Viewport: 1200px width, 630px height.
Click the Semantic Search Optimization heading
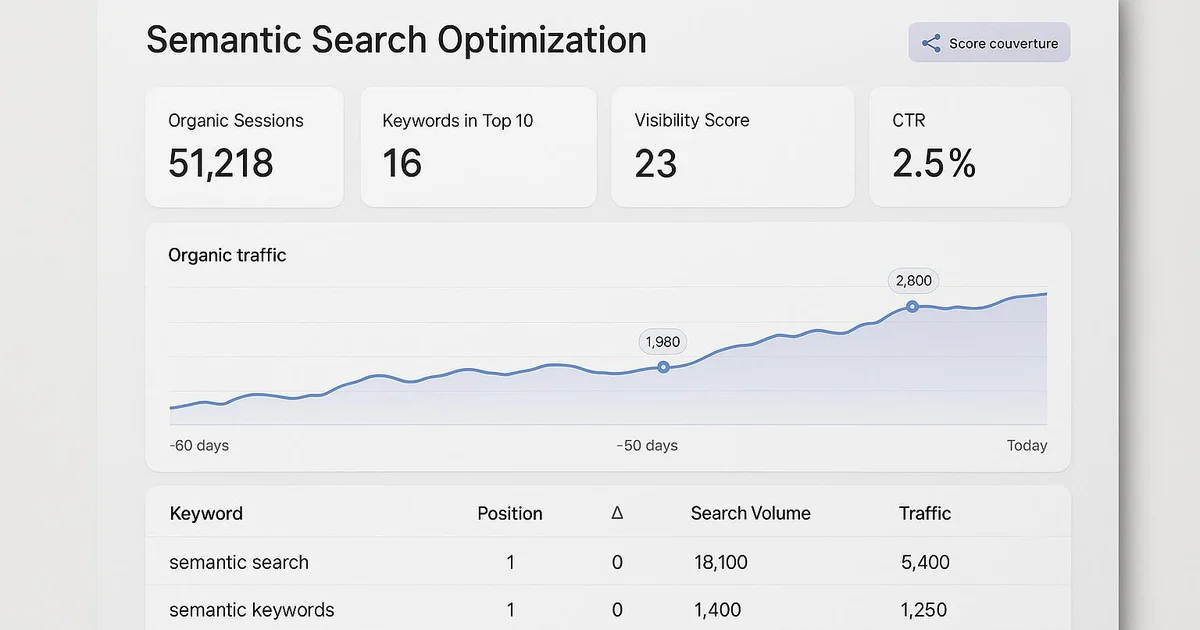click(x=396, y=40)
